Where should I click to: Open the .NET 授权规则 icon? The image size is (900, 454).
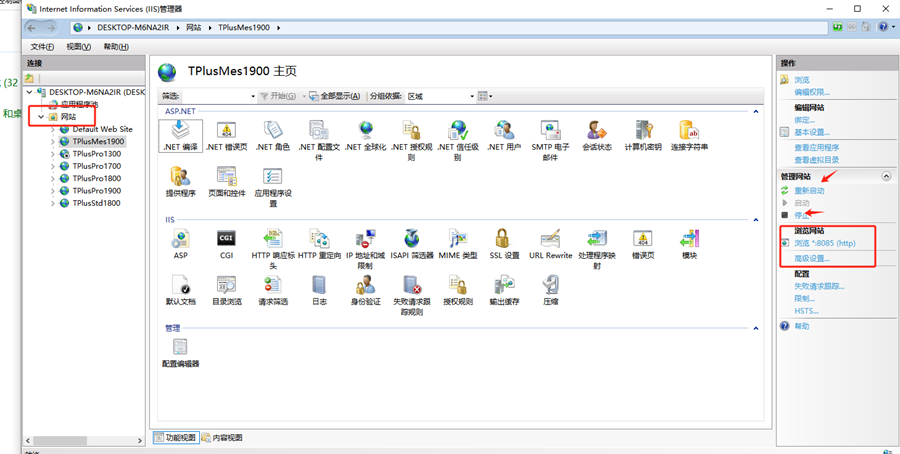412,139
